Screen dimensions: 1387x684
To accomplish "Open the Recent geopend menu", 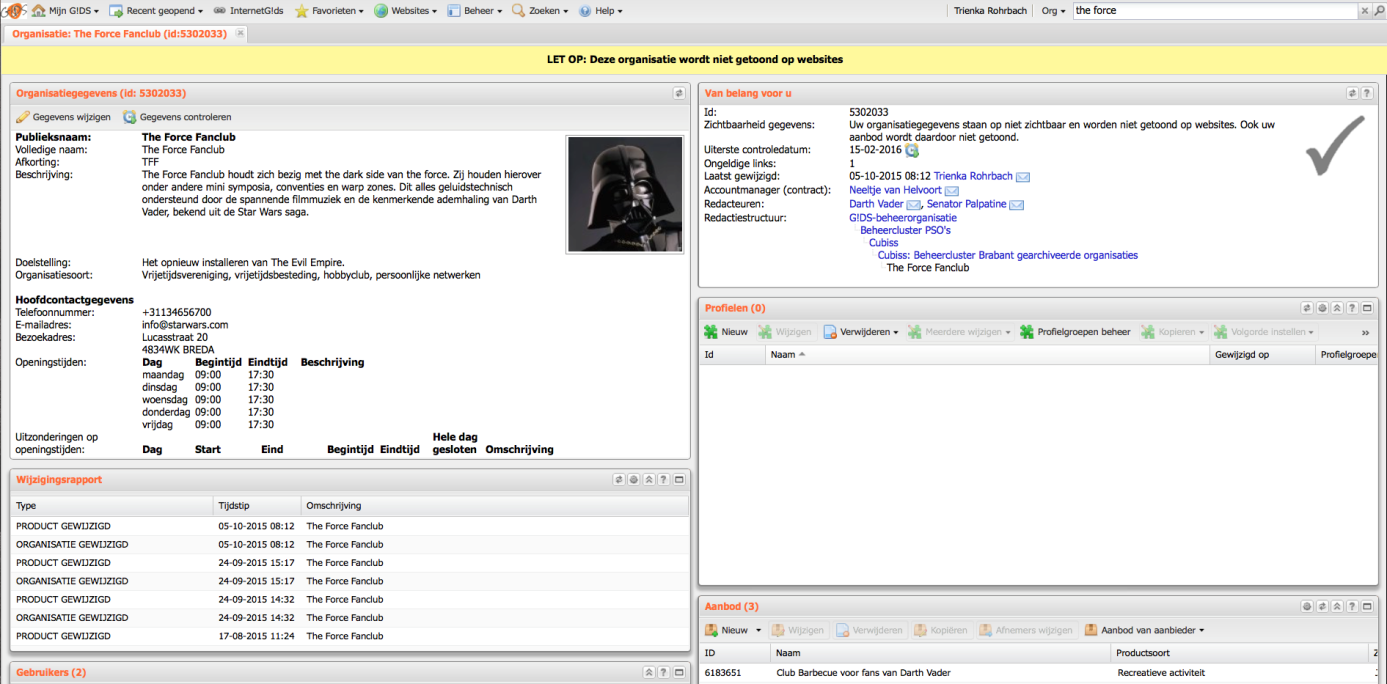I will pos(156,10).
